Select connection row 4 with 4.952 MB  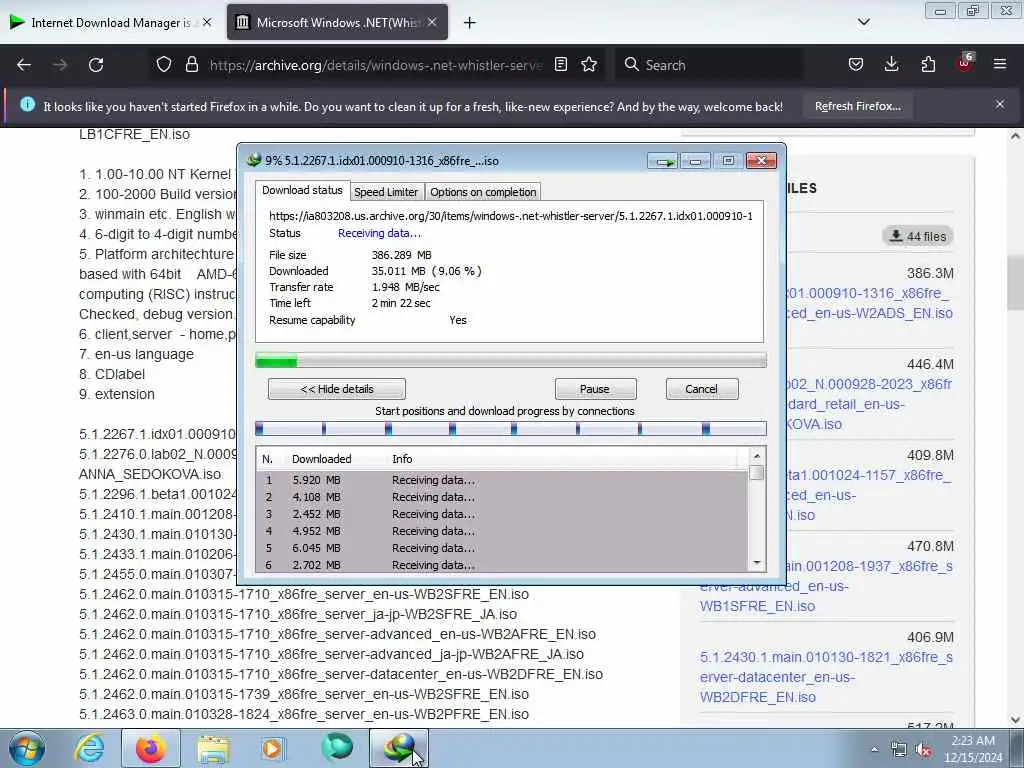click(x=502, y=531)
